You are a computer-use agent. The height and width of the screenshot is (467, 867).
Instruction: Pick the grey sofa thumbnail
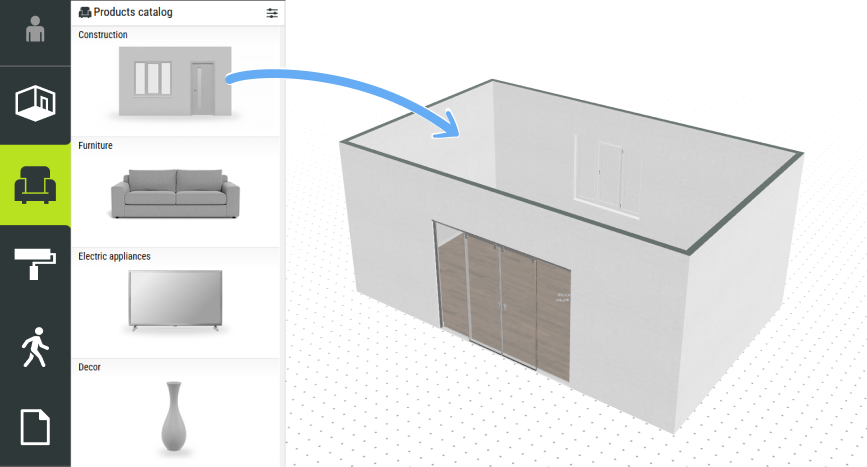click(x=175, y=193)
